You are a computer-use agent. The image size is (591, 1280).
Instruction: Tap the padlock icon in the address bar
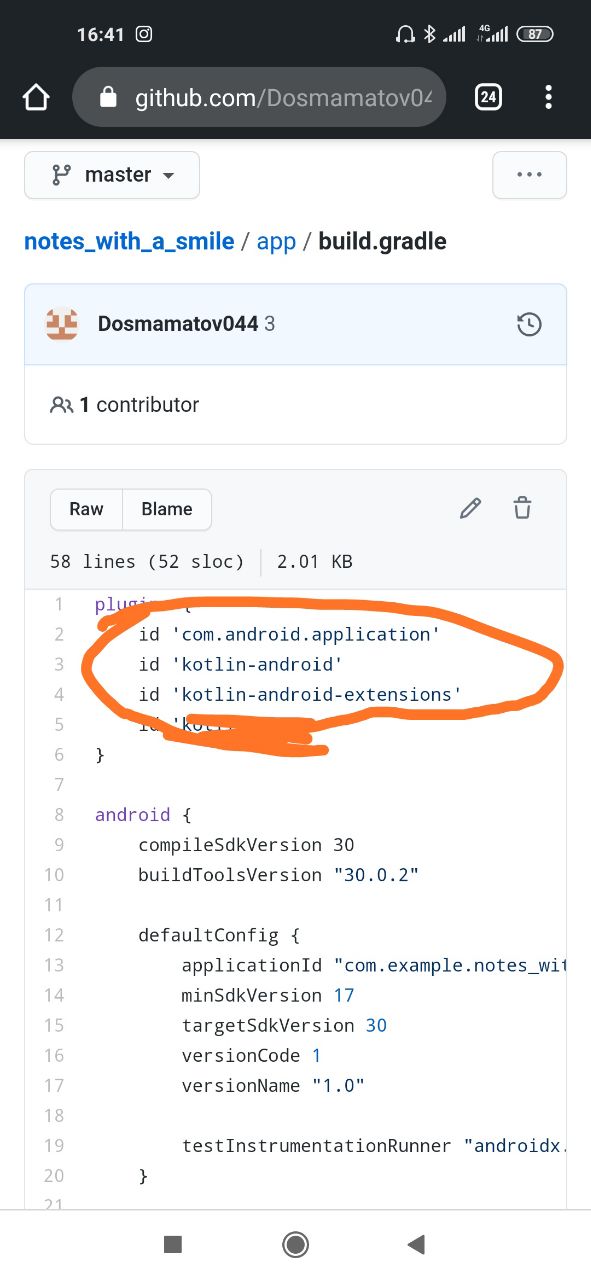point(109,97)
